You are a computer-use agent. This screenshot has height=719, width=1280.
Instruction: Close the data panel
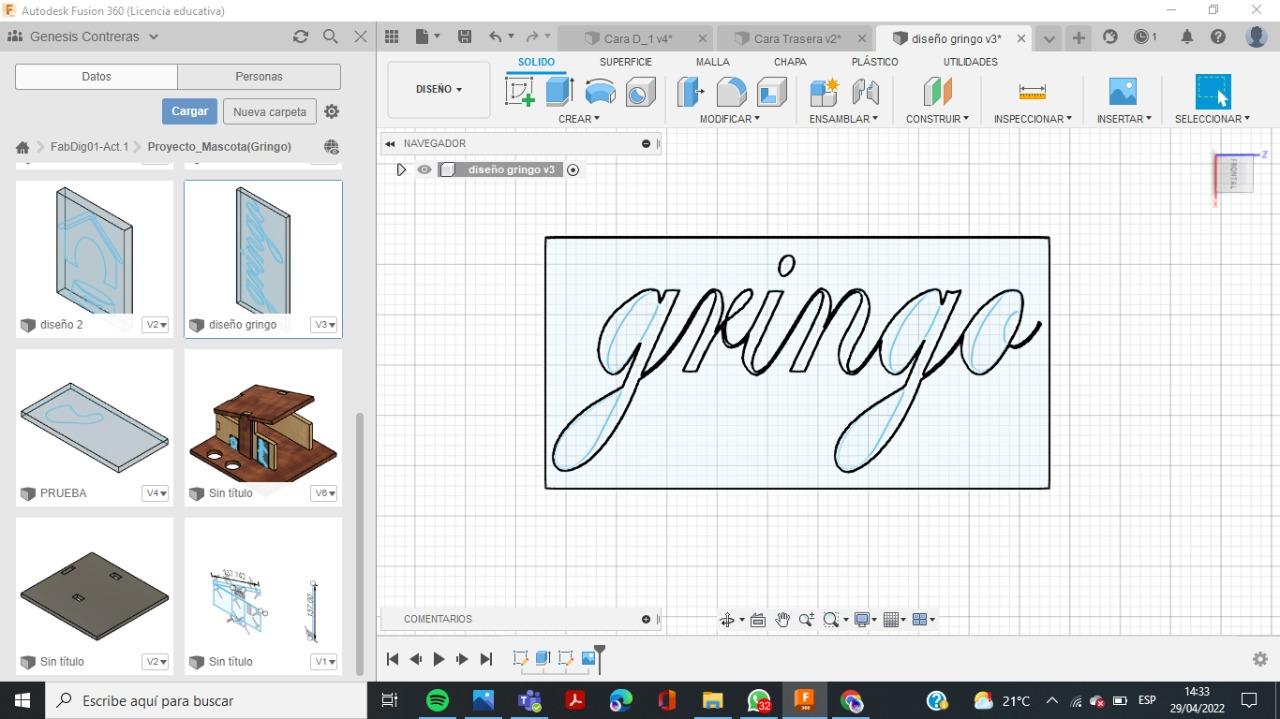pyautogui.click(x=361, y=36)
